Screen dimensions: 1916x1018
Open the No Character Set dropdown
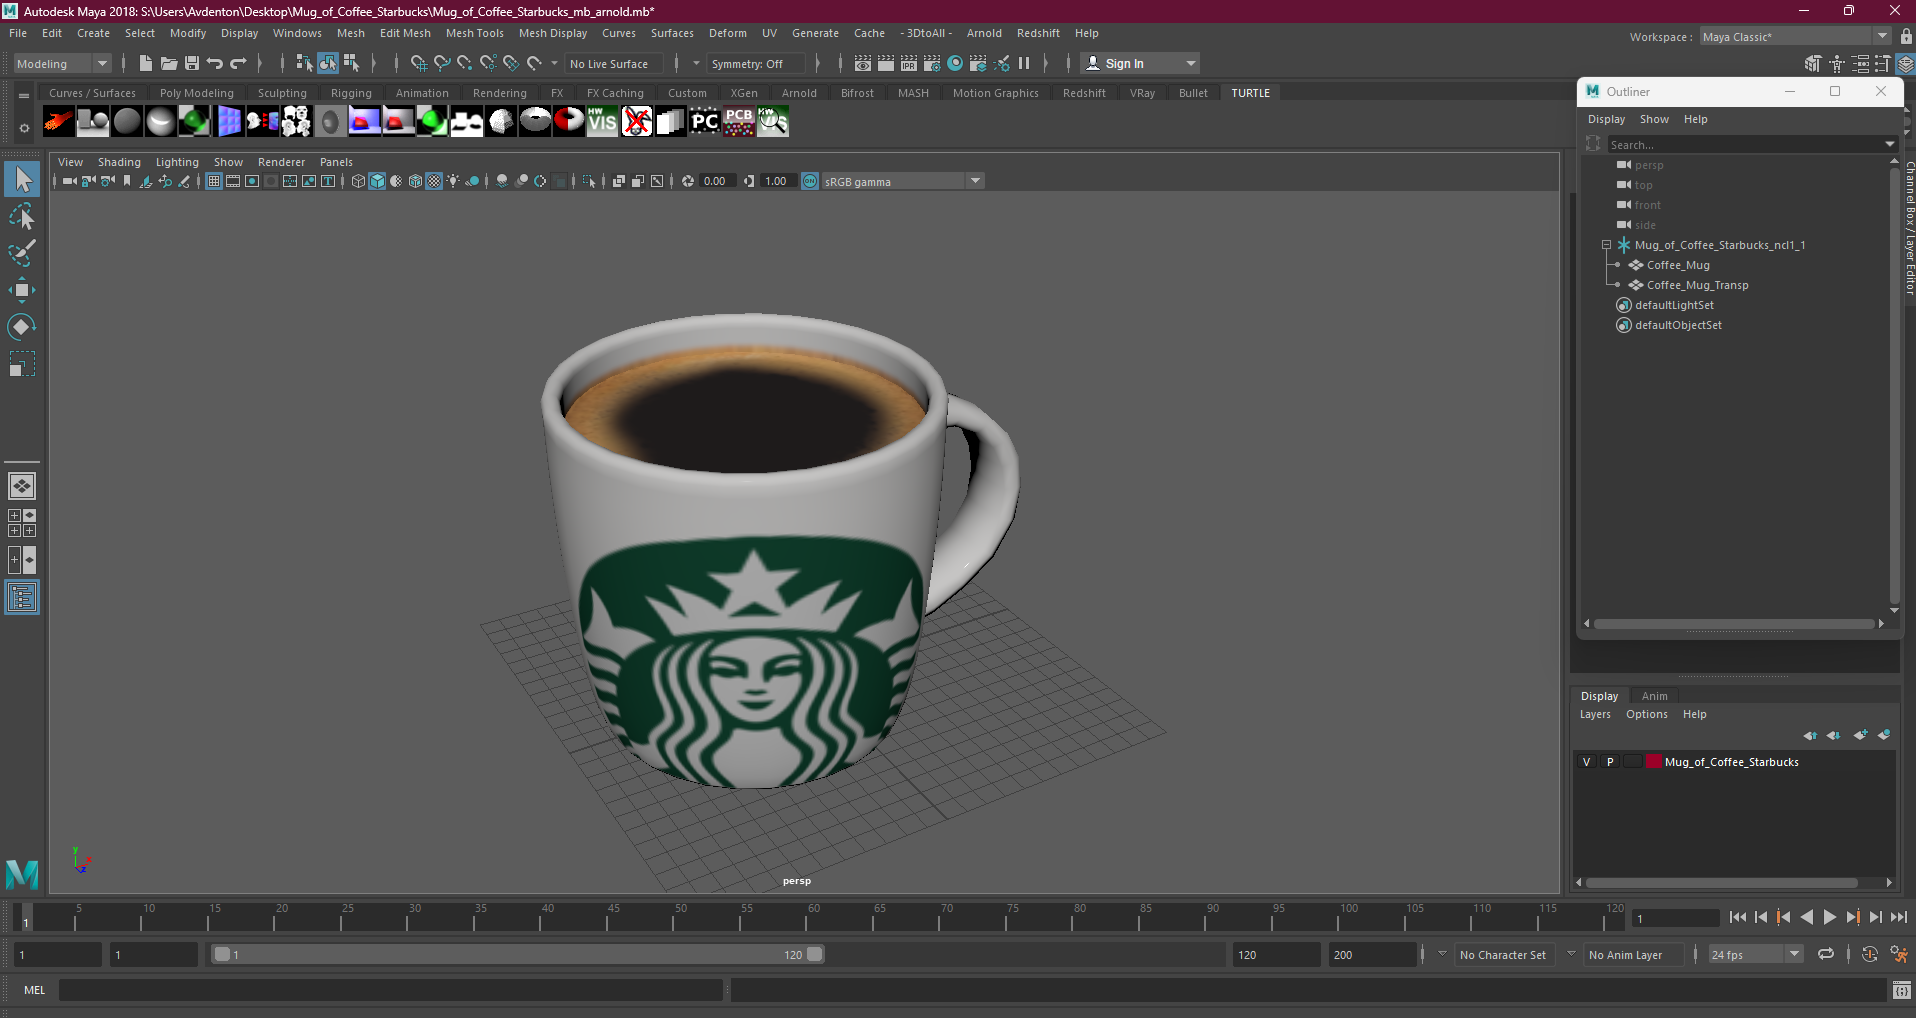[1503, 955]
